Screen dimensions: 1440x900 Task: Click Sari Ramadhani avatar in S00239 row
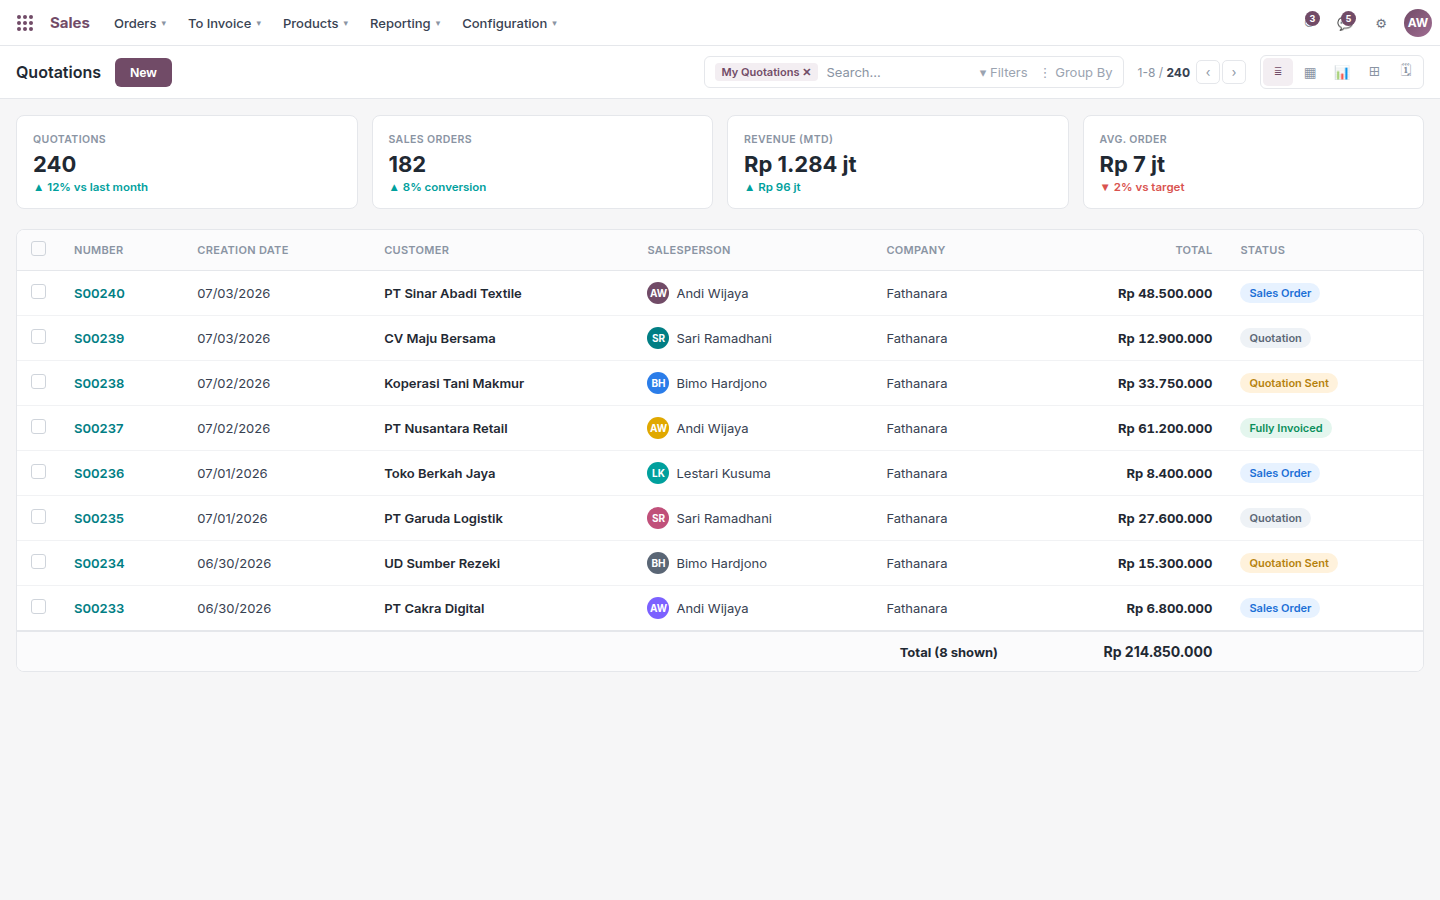(x=658, y=338)
